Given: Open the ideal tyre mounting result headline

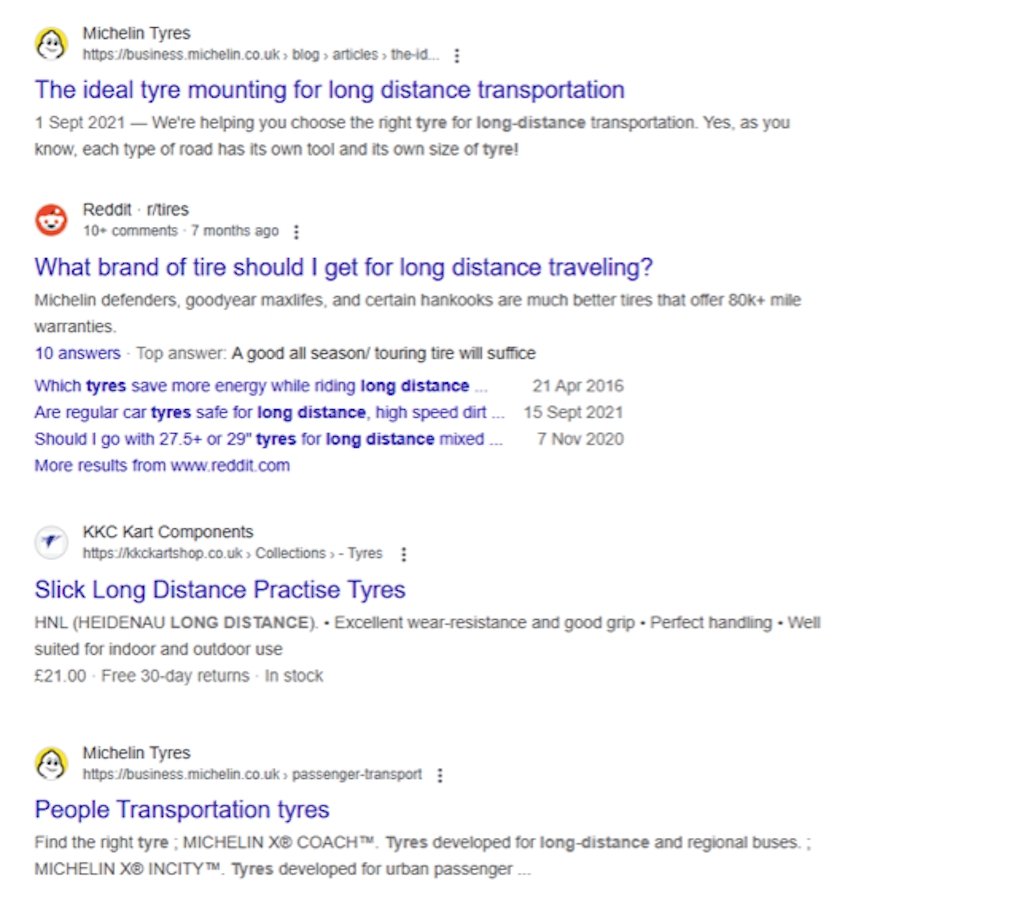Looking at the screenshot, I should point(328,90).
